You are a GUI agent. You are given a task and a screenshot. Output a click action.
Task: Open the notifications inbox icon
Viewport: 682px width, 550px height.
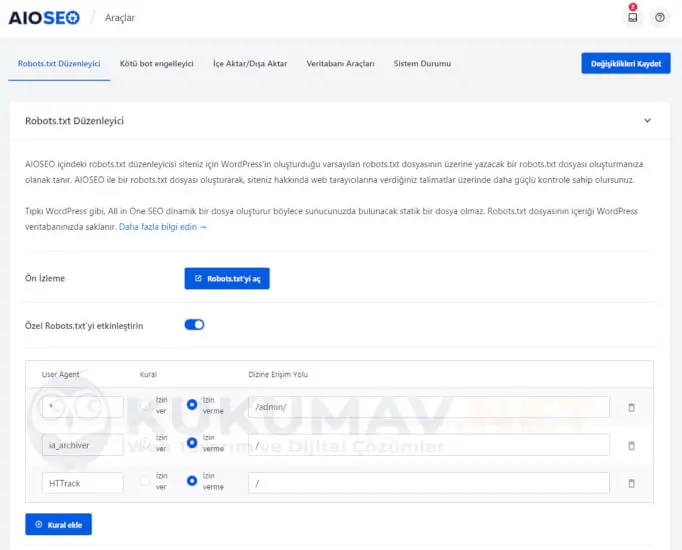pyautogui.click(x=633, y=17)
